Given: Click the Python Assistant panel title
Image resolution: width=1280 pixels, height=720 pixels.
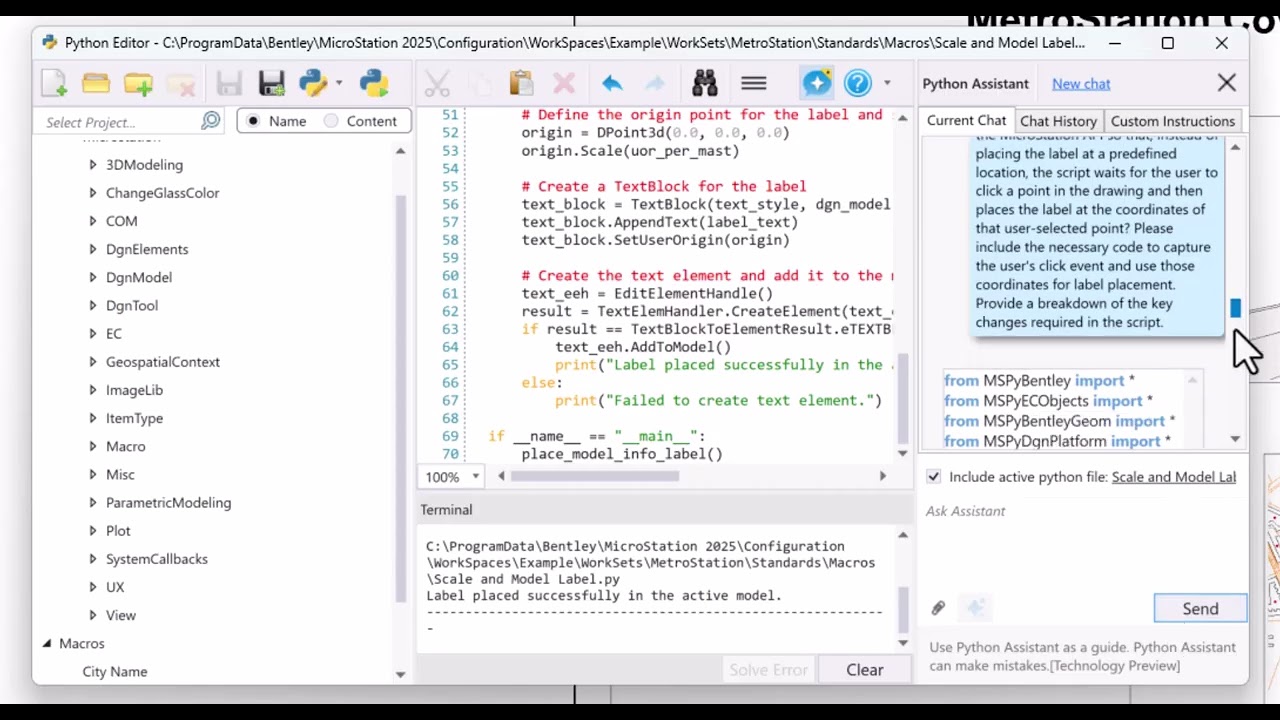Looking at the screenshot, I should (x=975, y=84).
